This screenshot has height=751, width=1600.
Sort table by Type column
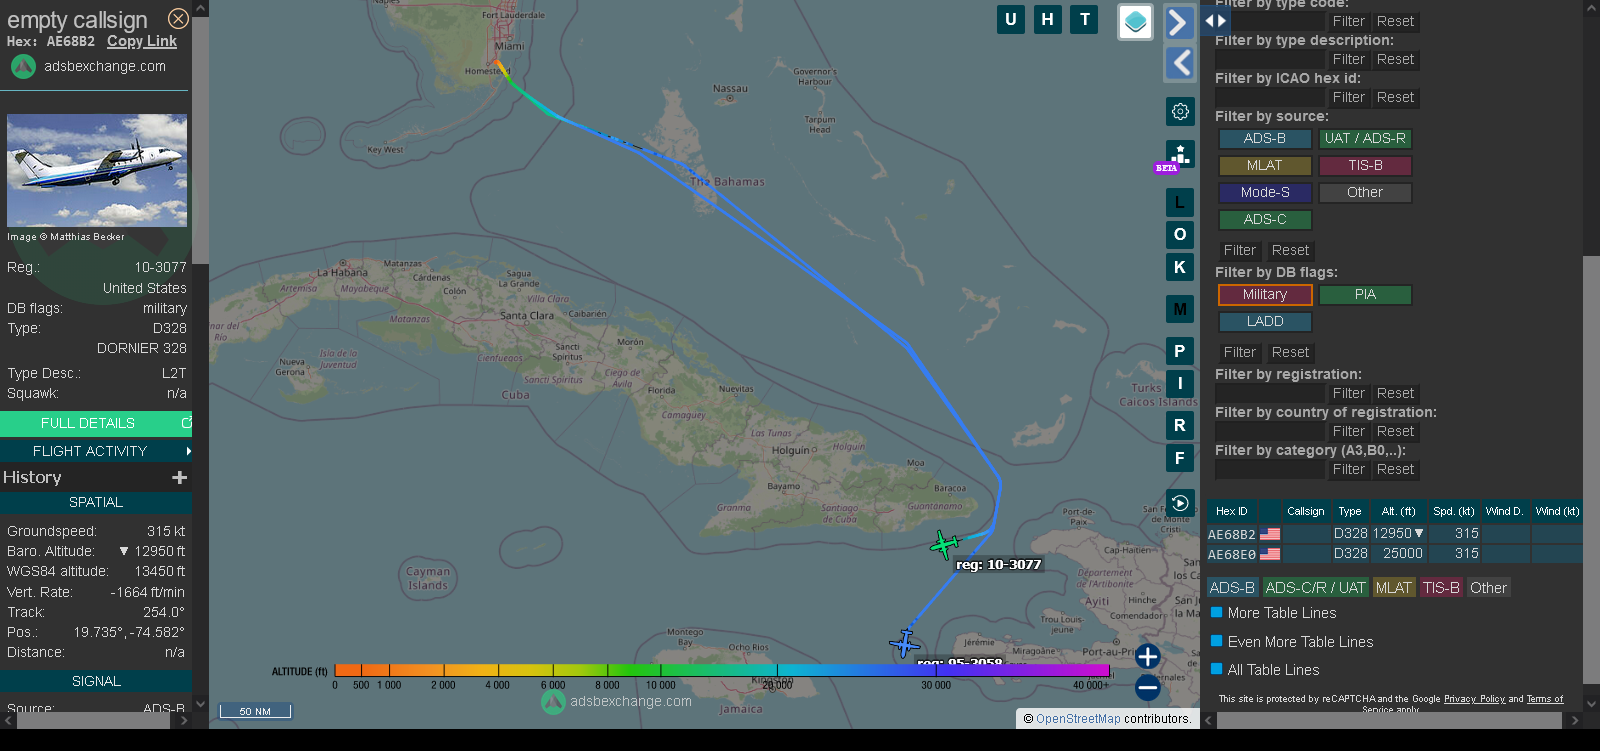[1350, 511]
